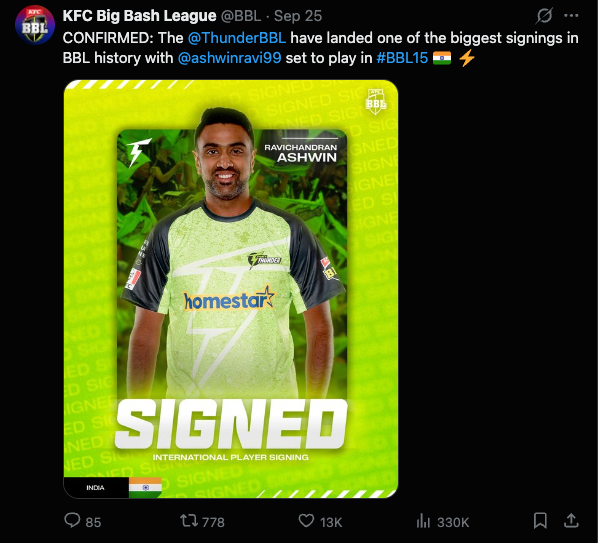Open the Ashwin signed poster image
Image resolution: width=598 pixels, height=543 pixels.
pos(231,289)
